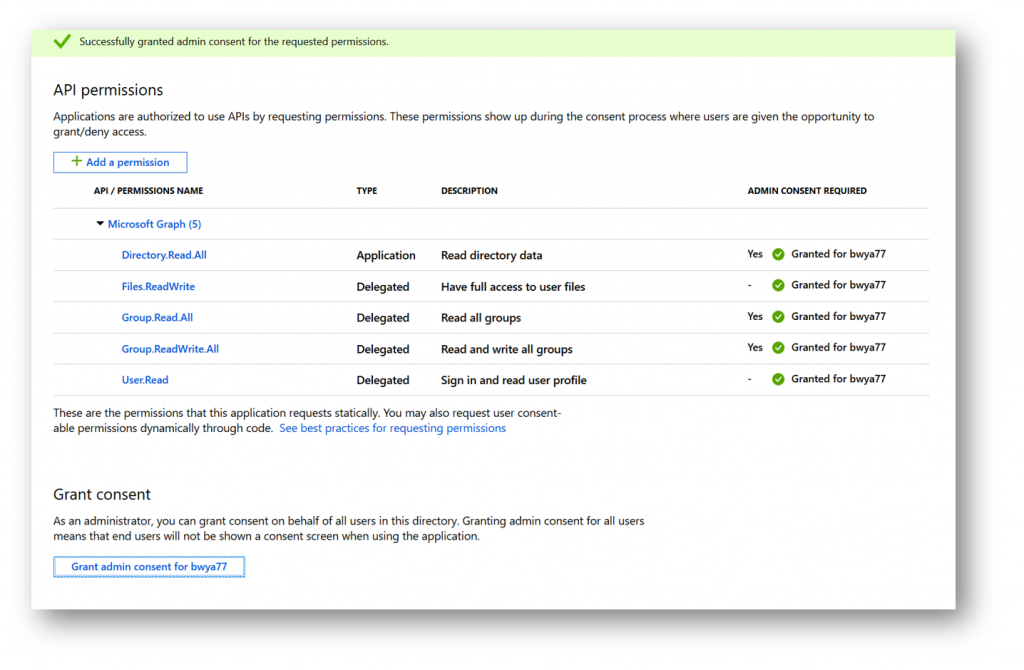Click the API permissions heading
The image size is (1024, 670).
(108, 90)
